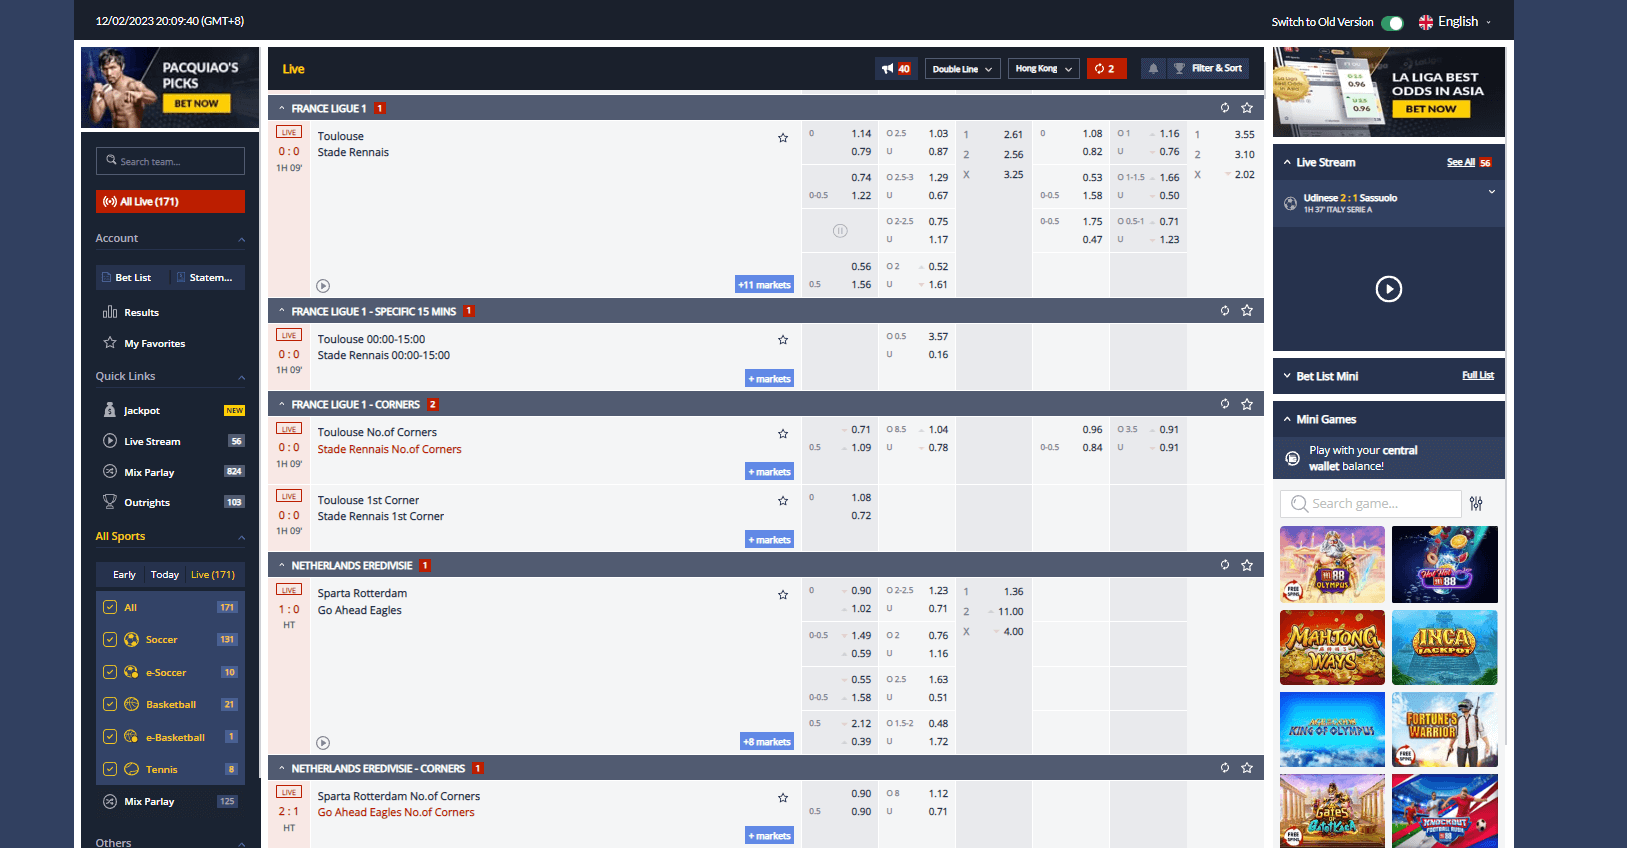1627x848 pixels.
Task: Switch to the Today tab
Action: (x=165, y=575)
